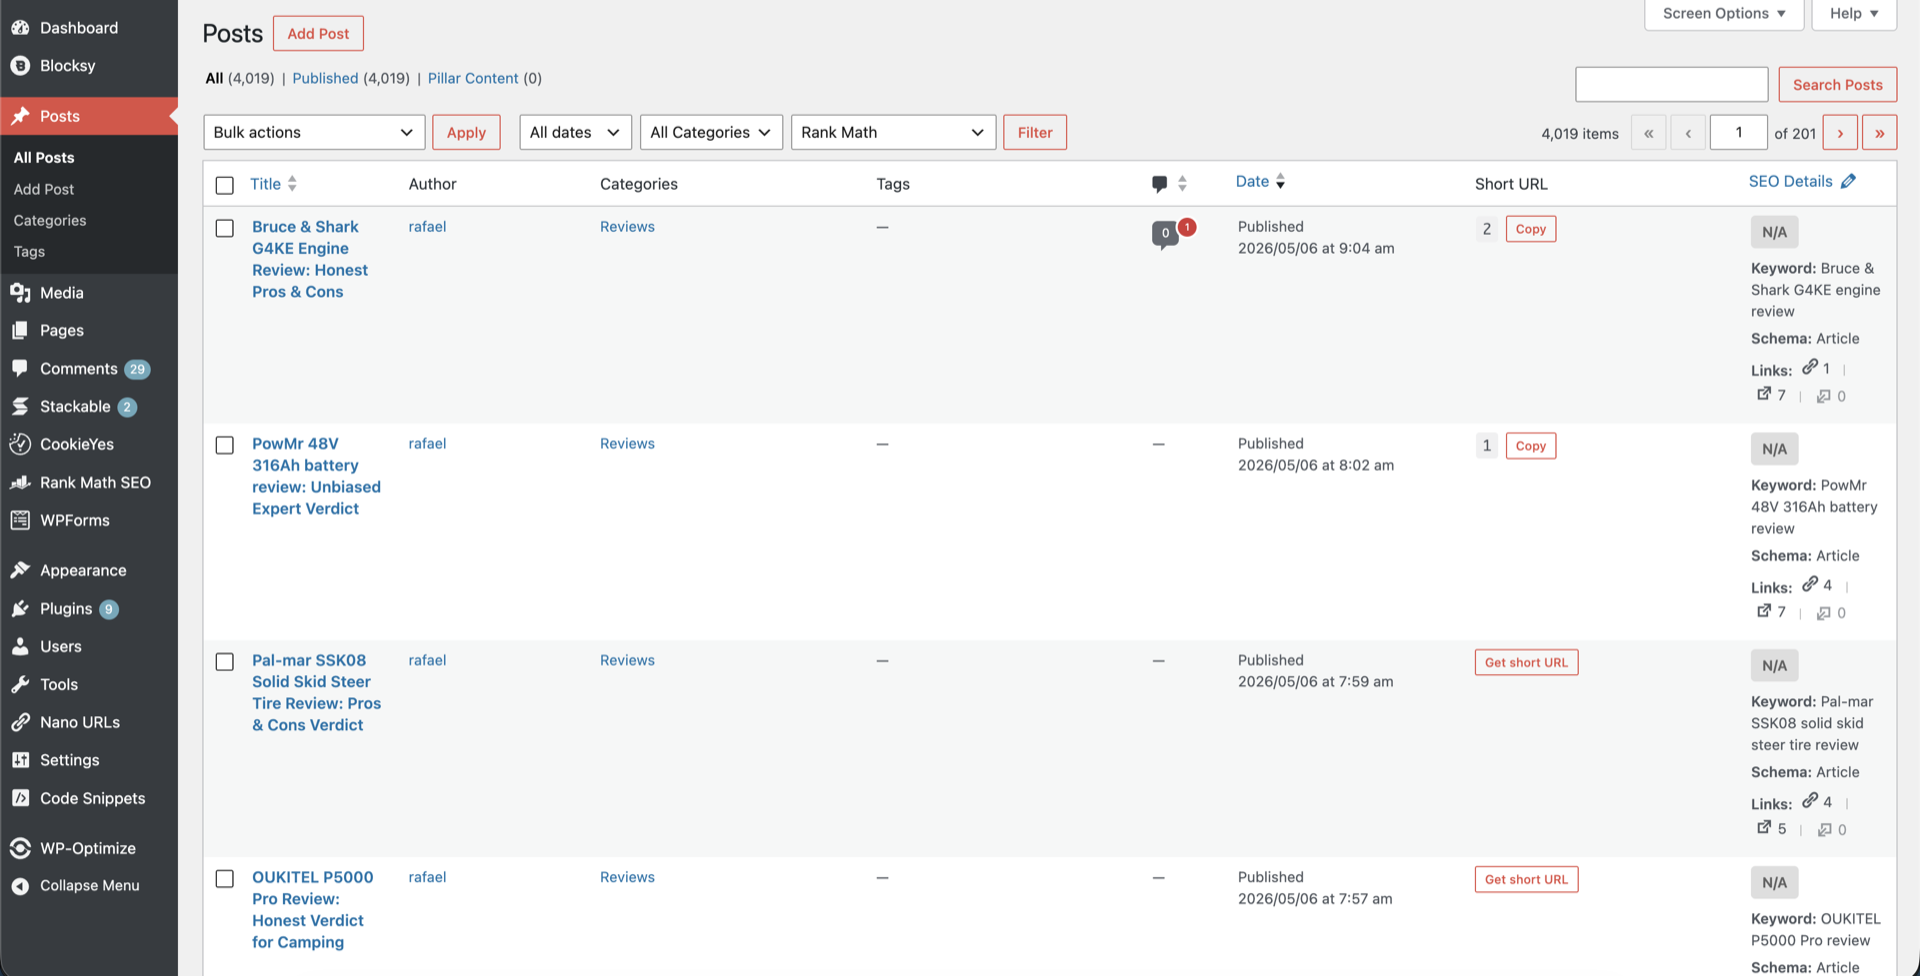Image resolution: width=1920 pixels, height=976 pixels.
Task: Click the Nano URLs link icon
Action: click(x=20, y=722)
